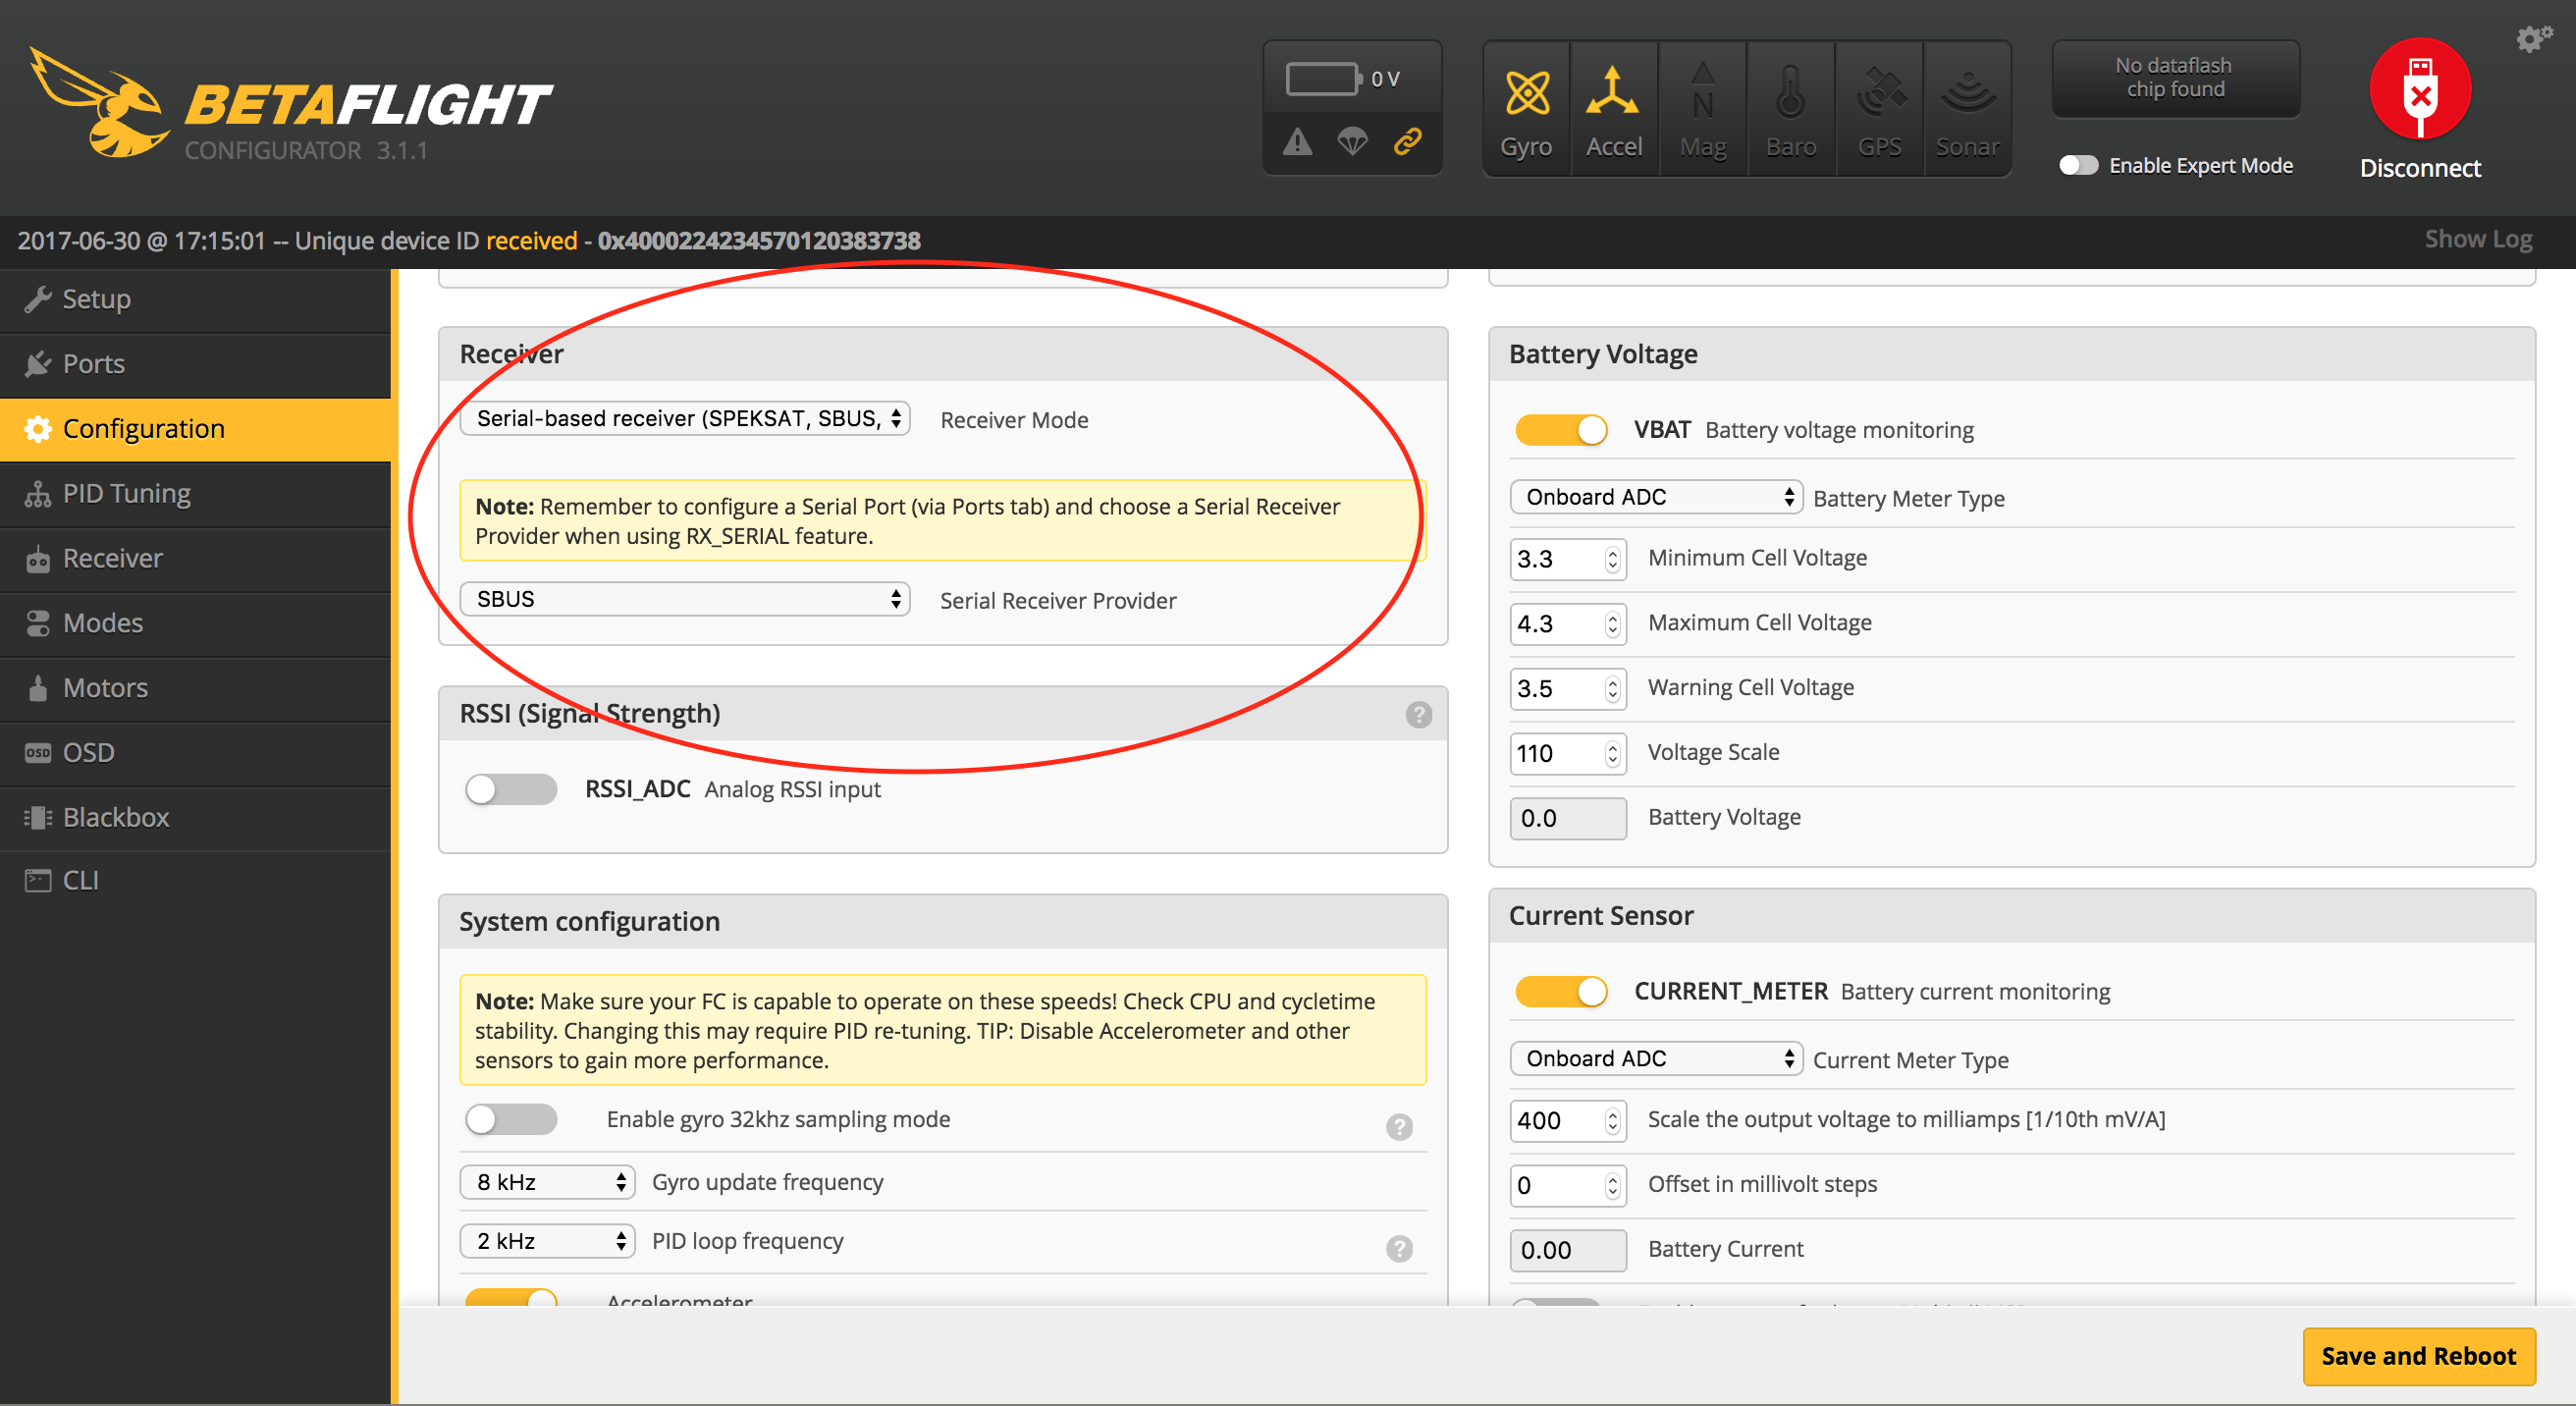2576x1406 pixels.
Task: Open help for PID loop frequency
Action: point(1399,1248)
